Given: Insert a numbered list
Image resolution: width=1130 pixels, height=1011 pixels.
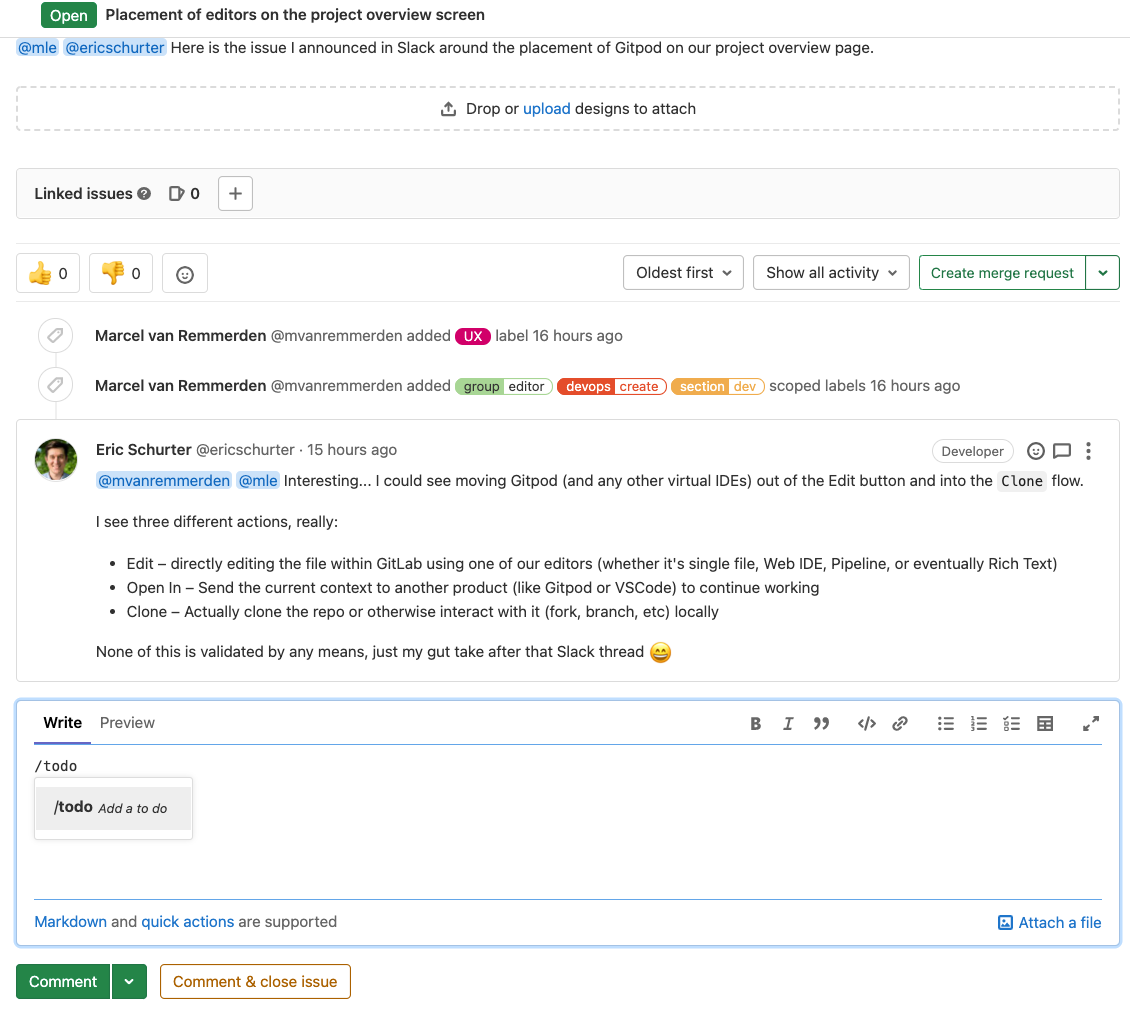Looking at the screenshot, I should 979,724.
